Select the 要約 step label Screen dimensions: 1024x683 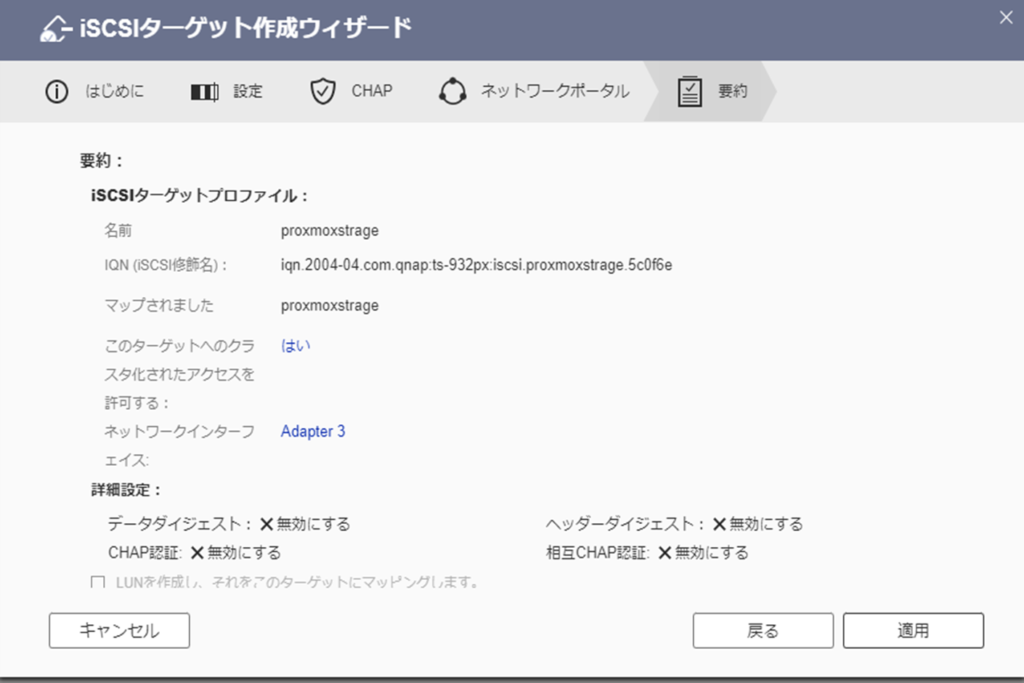coord(733,92)
